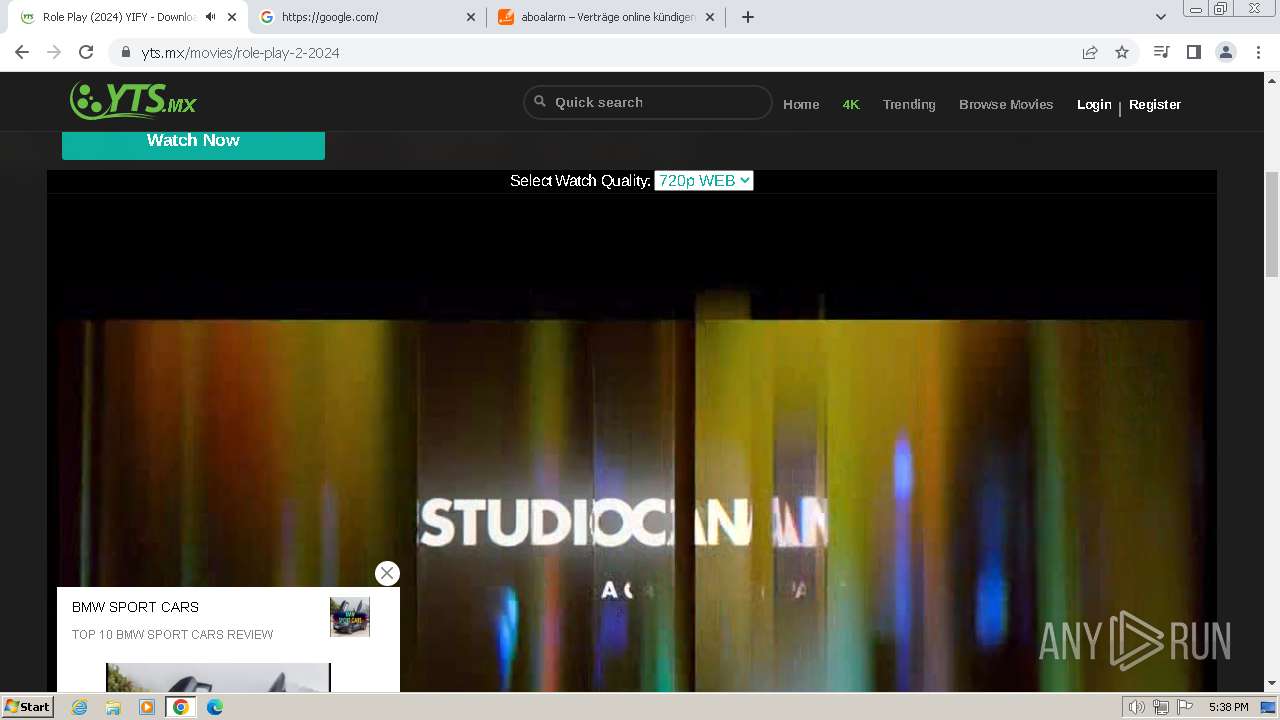Image resolution: width=1280 pixels, height=720 pixels.
Task: Click the 5:38 PM clock
Action: (1228, 707)
